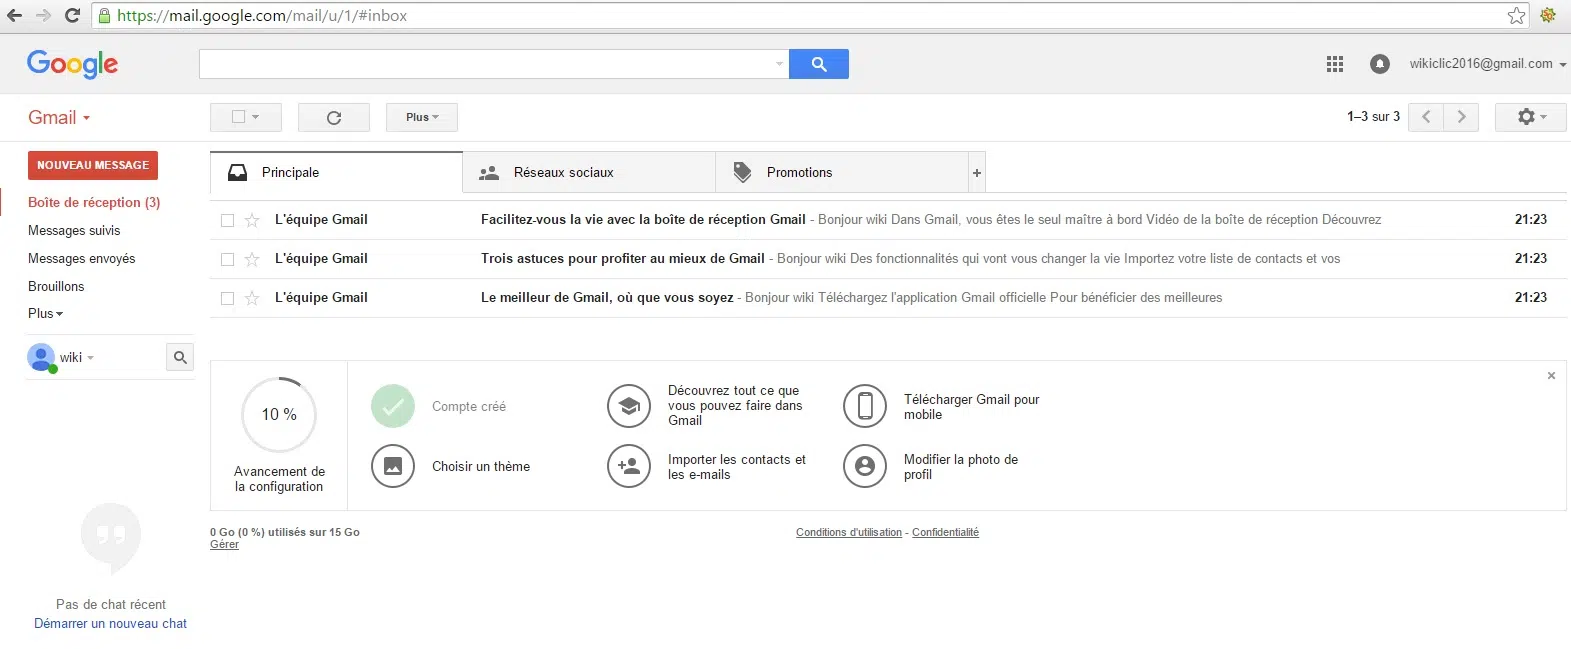Open the Plus actions dropdown in the toolbar

point(422,117)
